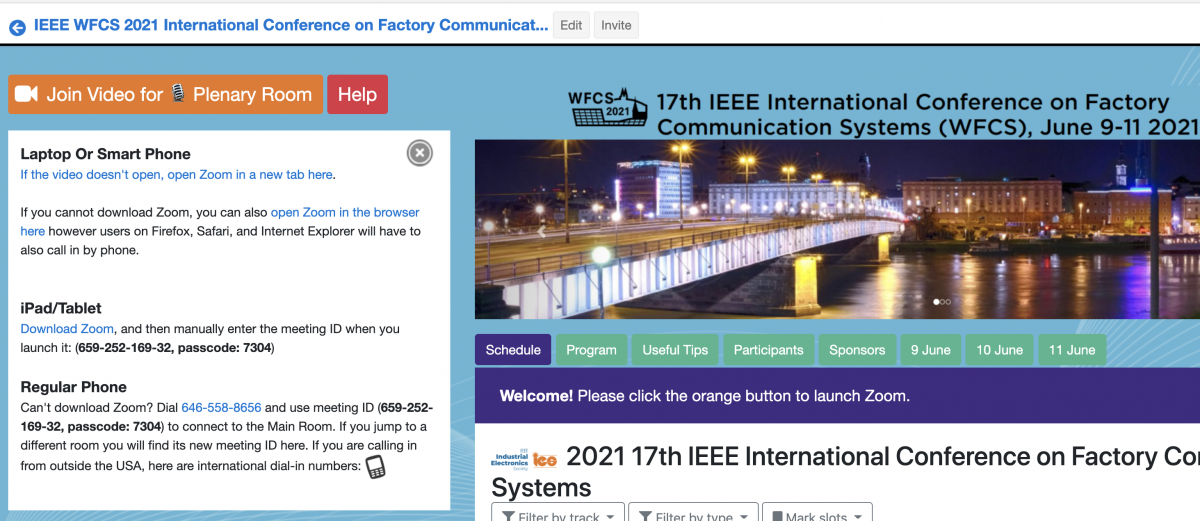Select the 9 June tab

point(930,350)
